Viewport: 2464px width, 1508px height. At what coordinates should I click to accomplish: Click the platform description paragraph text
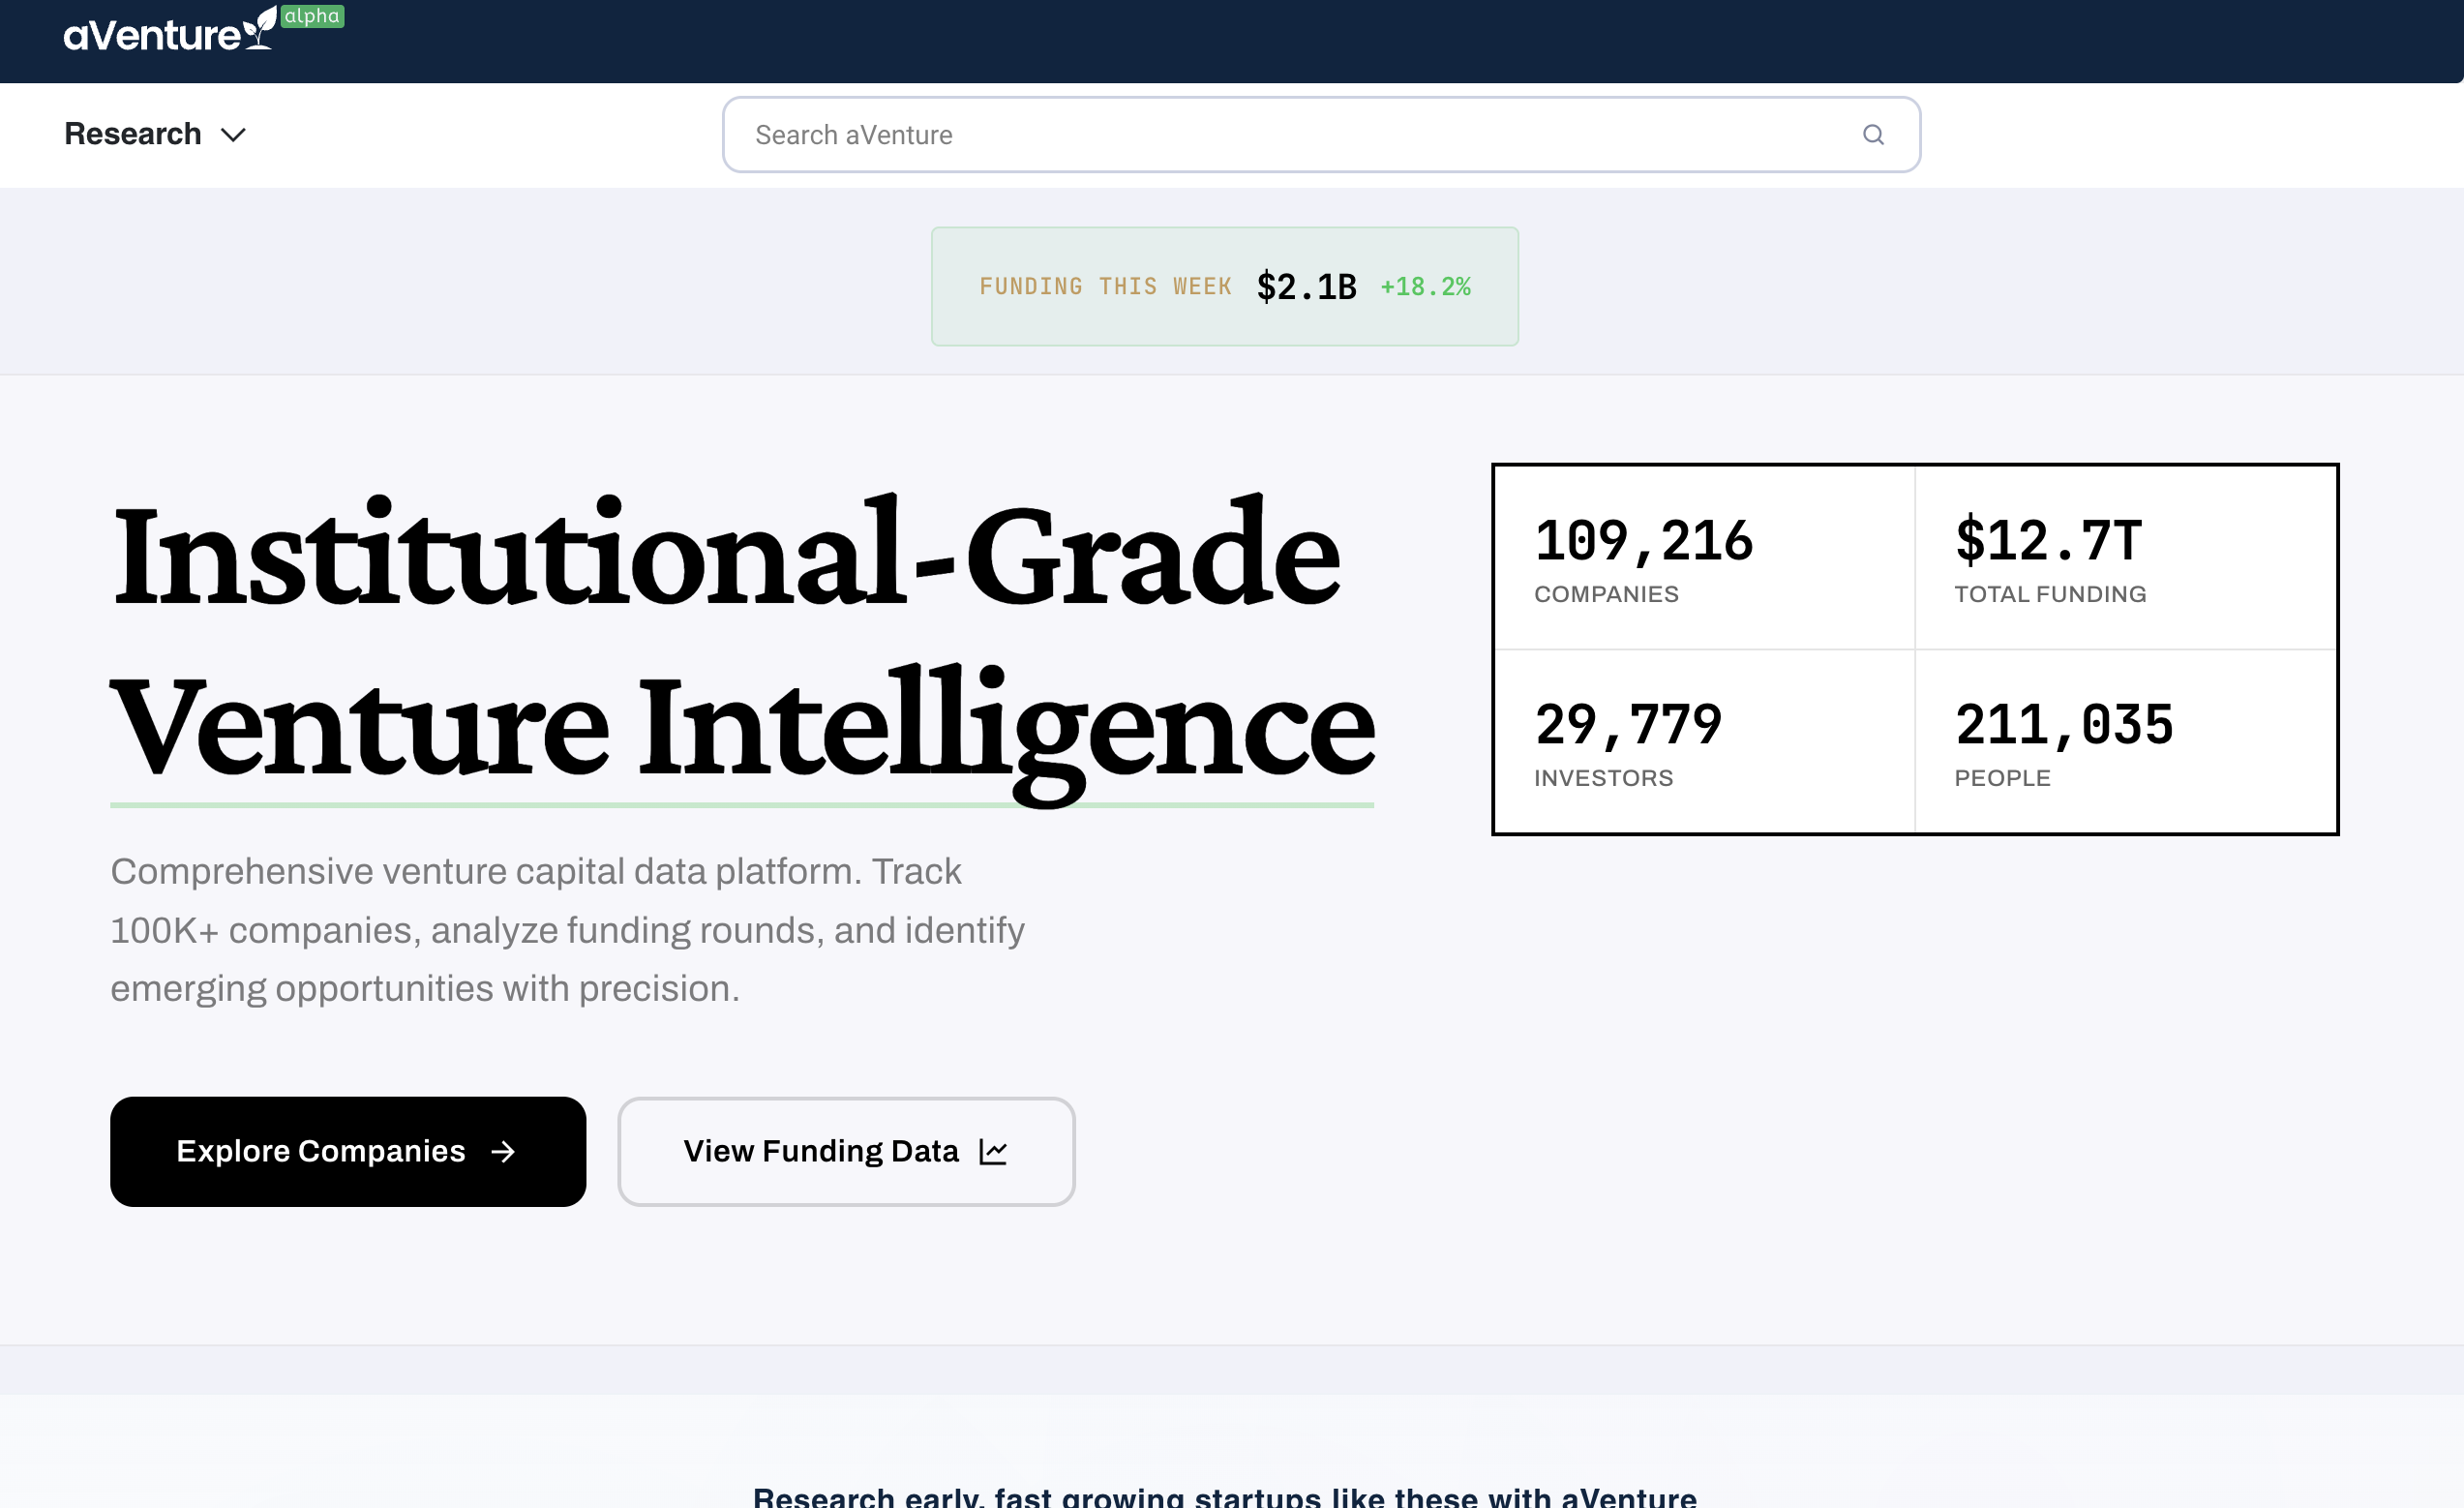click(567, 930)
